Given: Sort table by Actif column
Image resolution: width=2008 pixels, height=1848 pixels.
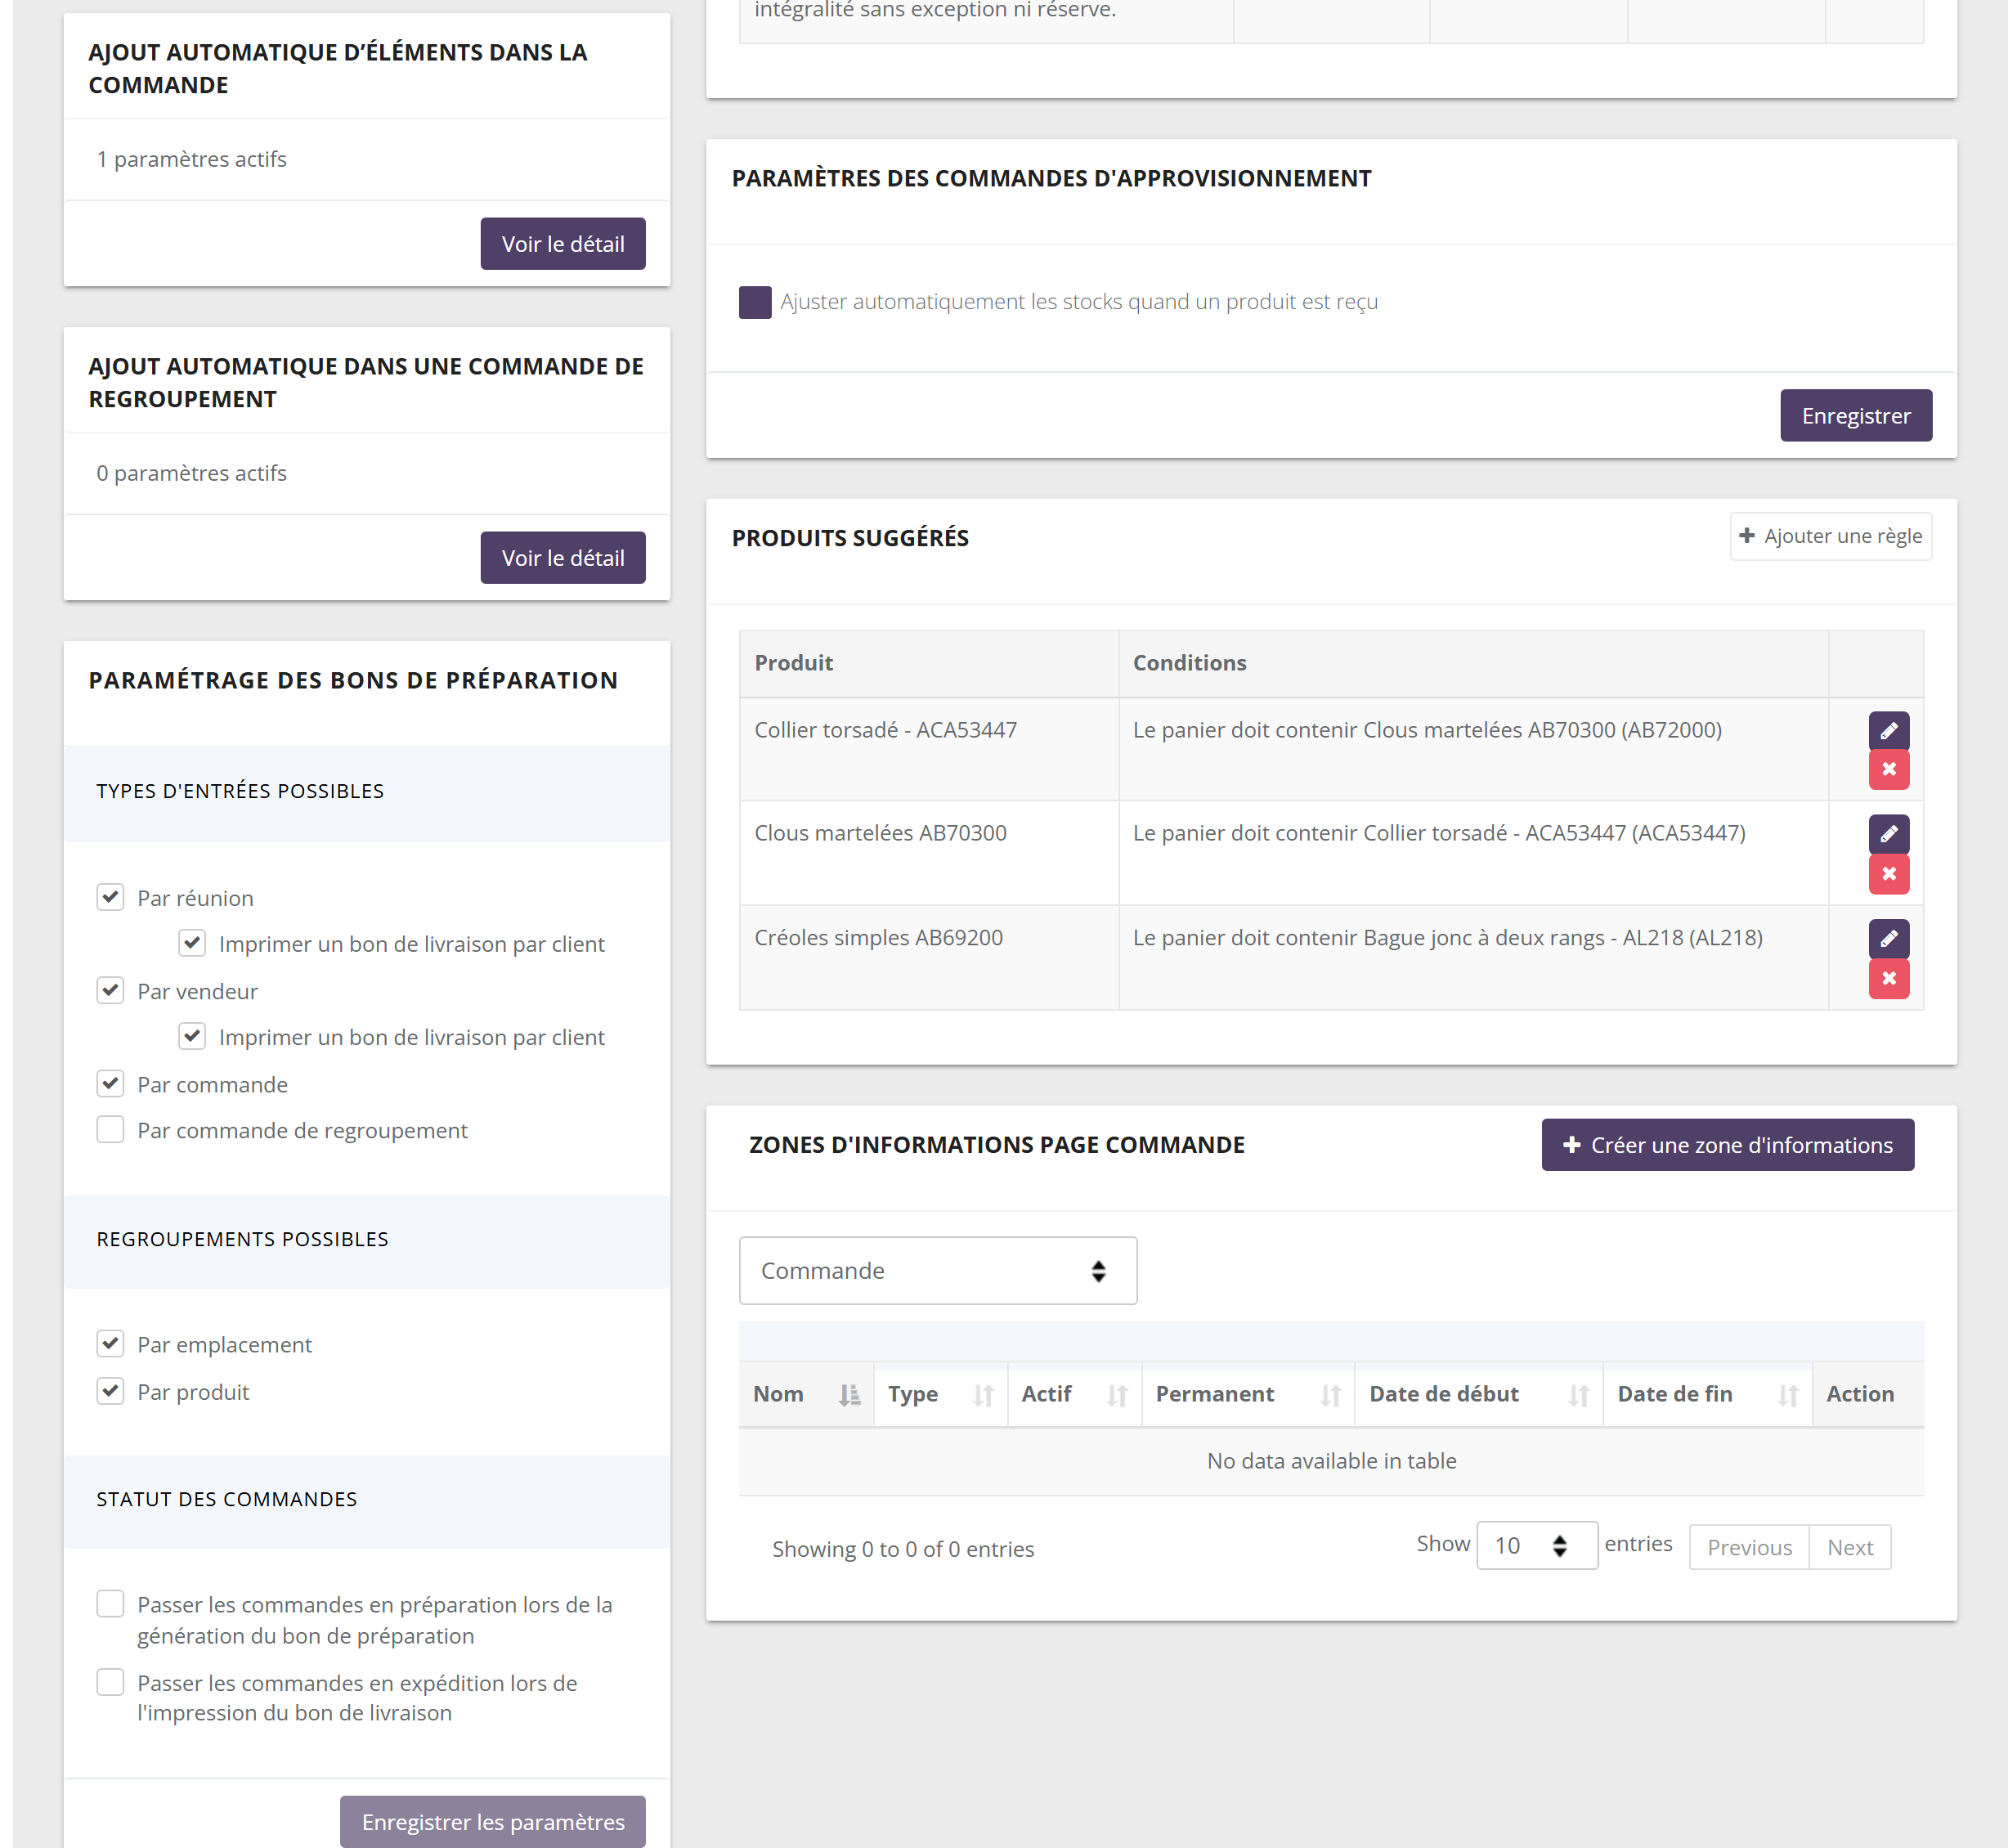Looking at the screenshot, I should [1074, 1394].
